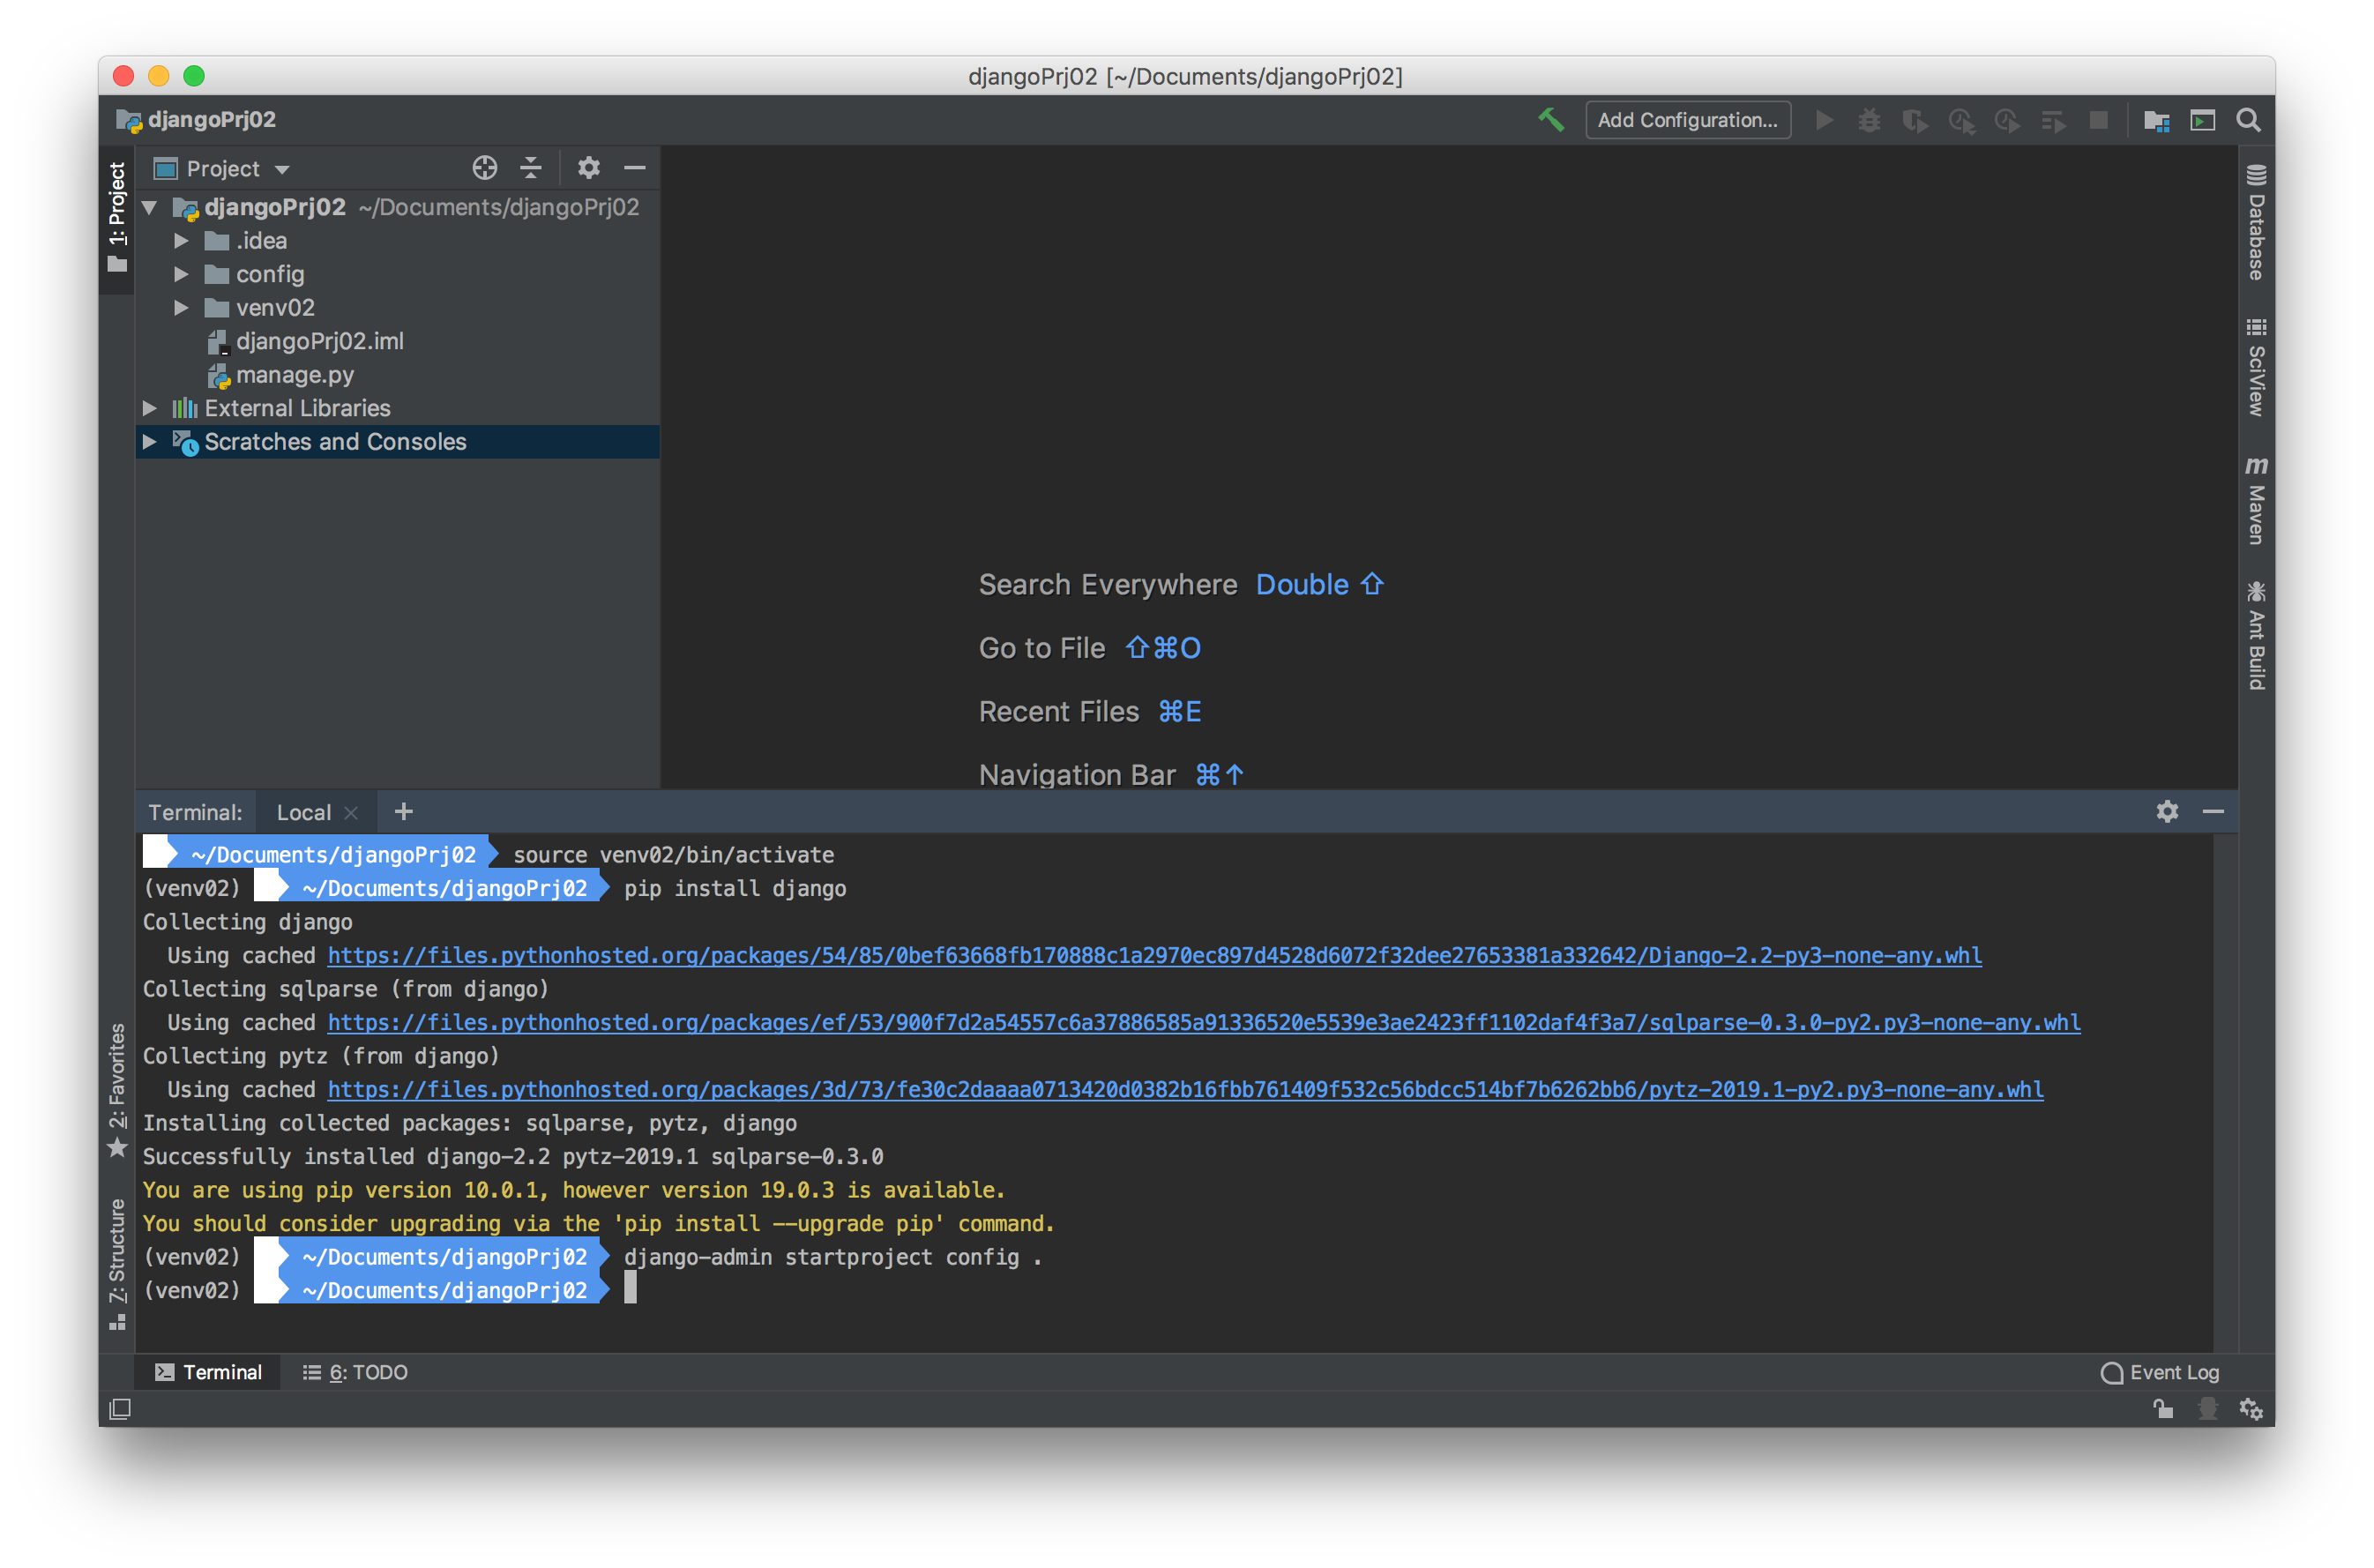
Task: Collapse the djangoPrj02 root folder
Action: (x=150, y=207)
